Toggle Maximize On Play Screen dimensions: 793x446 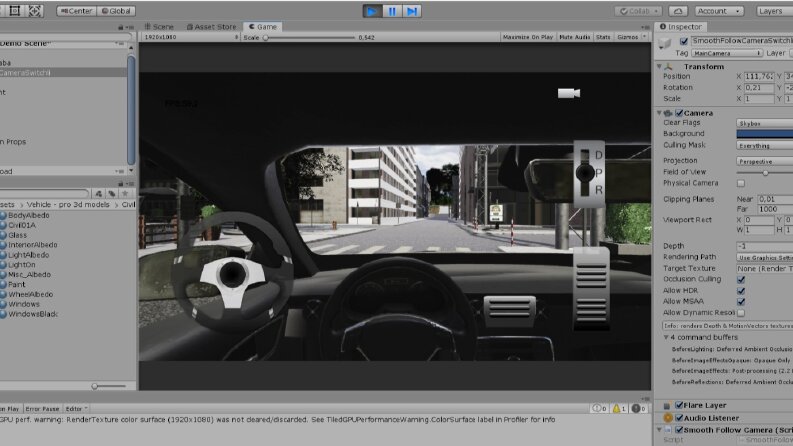point(527,37)
